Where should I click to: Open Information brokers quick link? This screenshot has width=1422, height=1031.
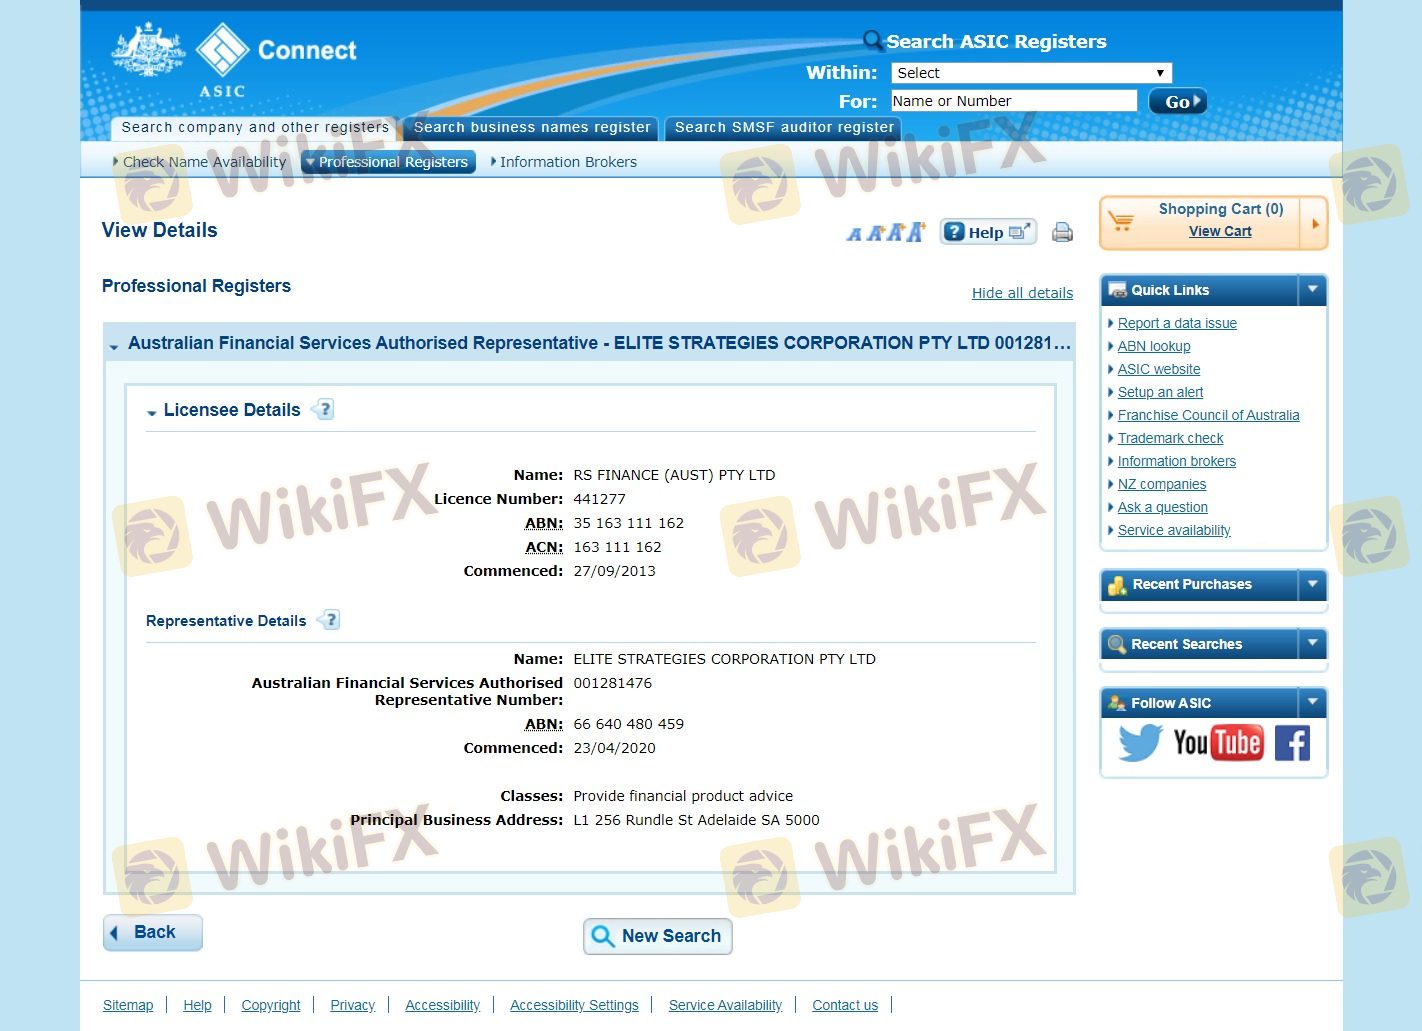tap(1177, 461)
